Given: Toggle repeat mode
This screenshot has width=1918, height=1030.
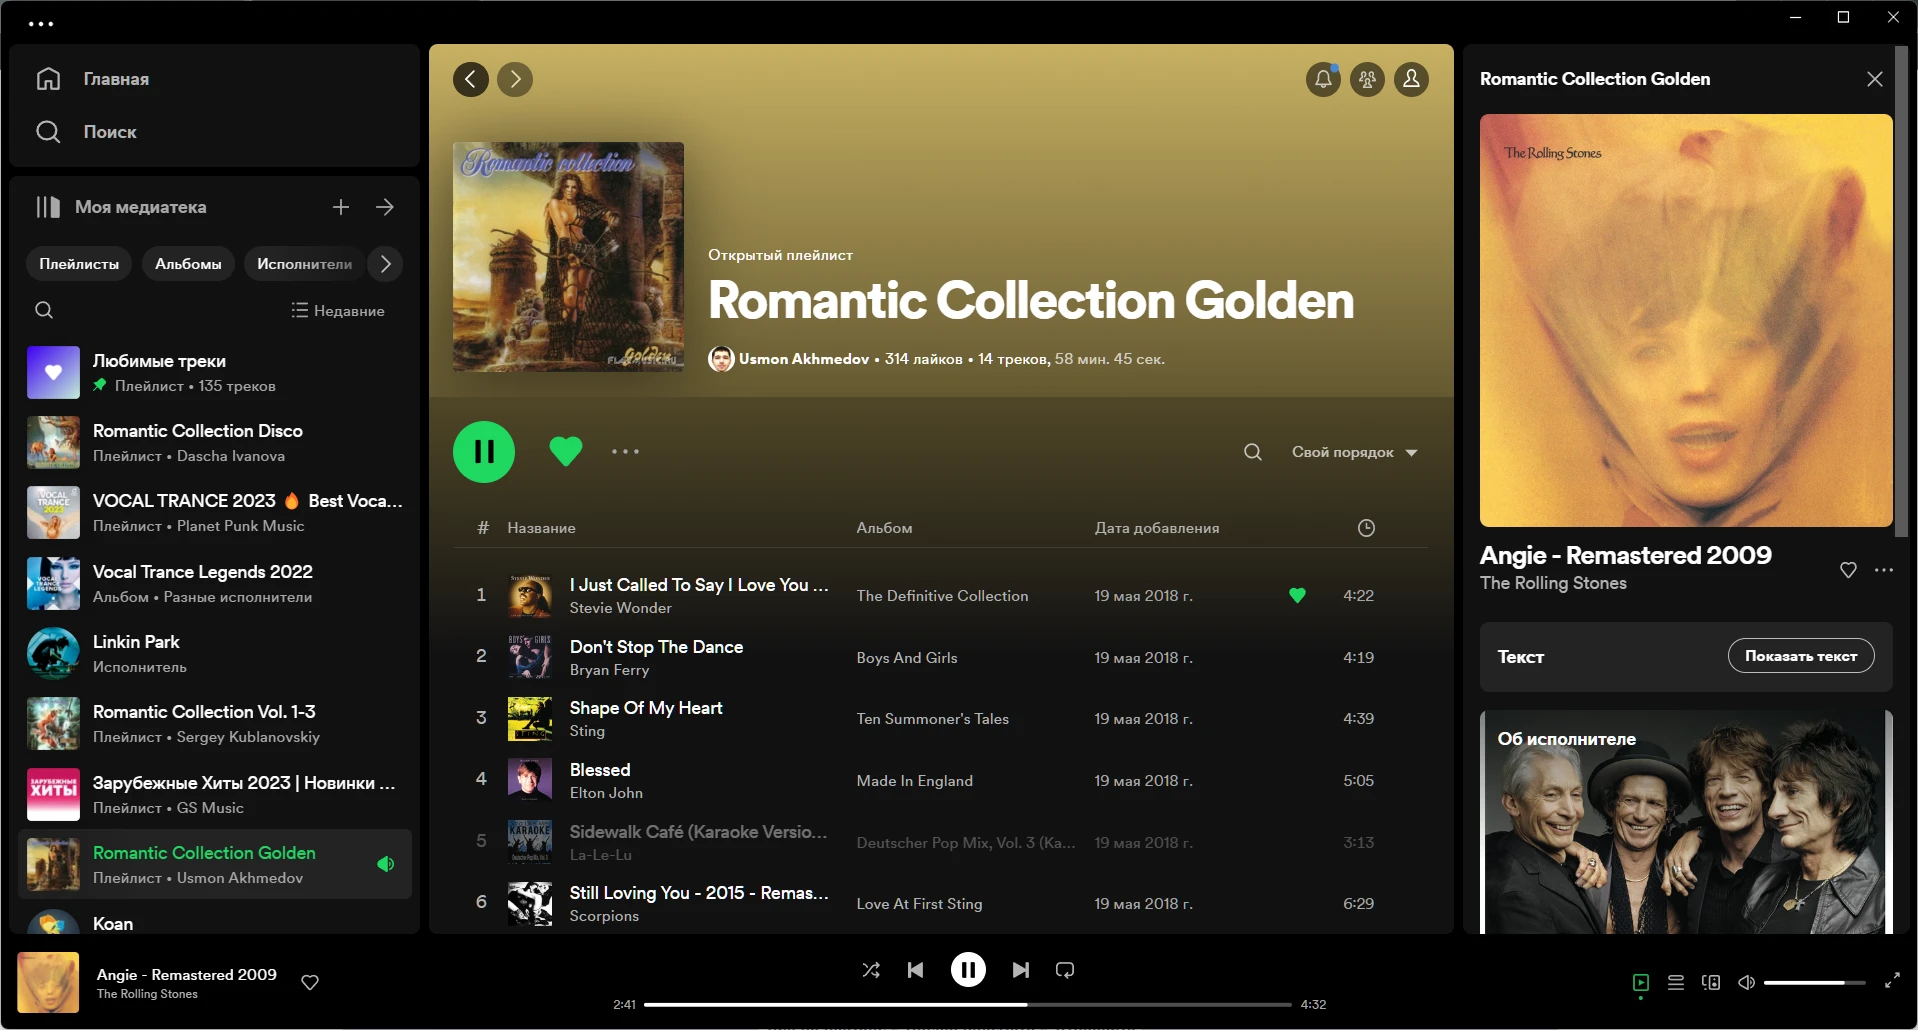Looking at the screenshot, I should [x=1065, y=970].
